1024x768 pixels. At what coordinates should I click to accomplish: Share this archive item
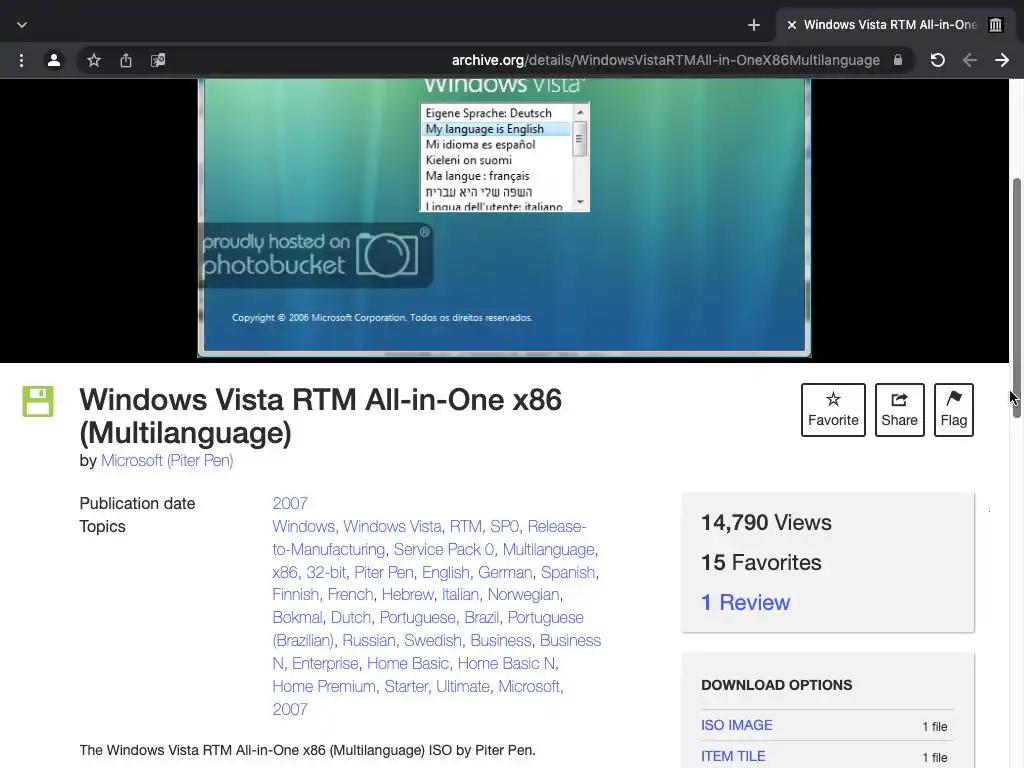click(x=899, y=409)
